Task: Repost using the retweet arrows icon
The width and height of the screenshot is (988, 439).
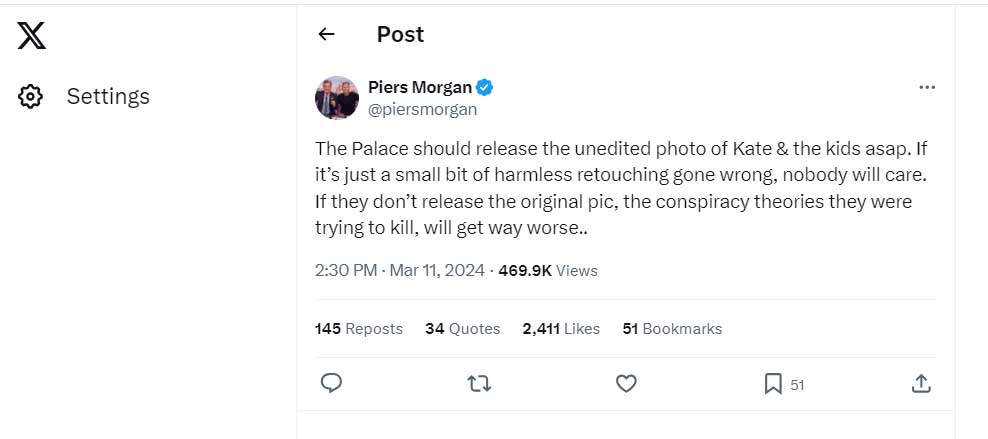Action: (x=479, y=383)
